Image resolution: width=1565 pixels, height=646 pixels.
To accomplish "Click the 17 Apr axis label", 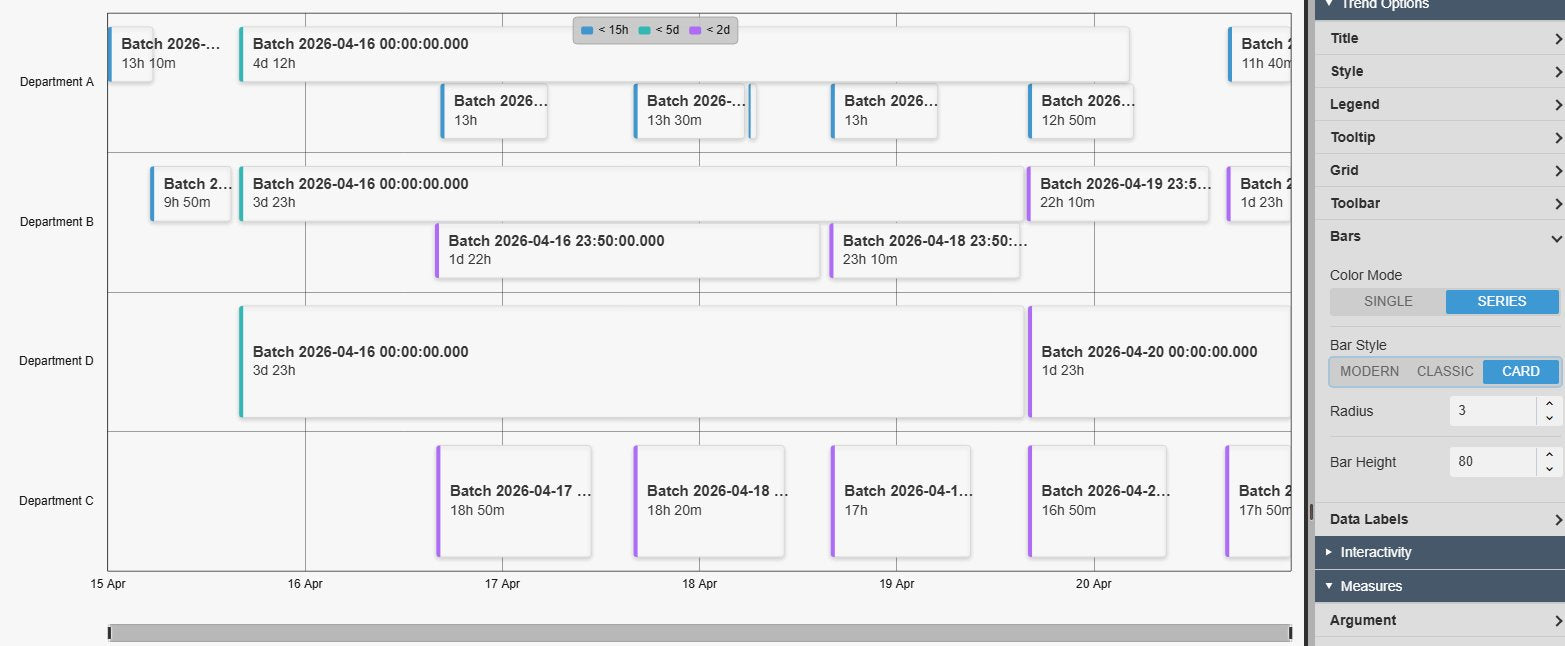I will [502, 583].
